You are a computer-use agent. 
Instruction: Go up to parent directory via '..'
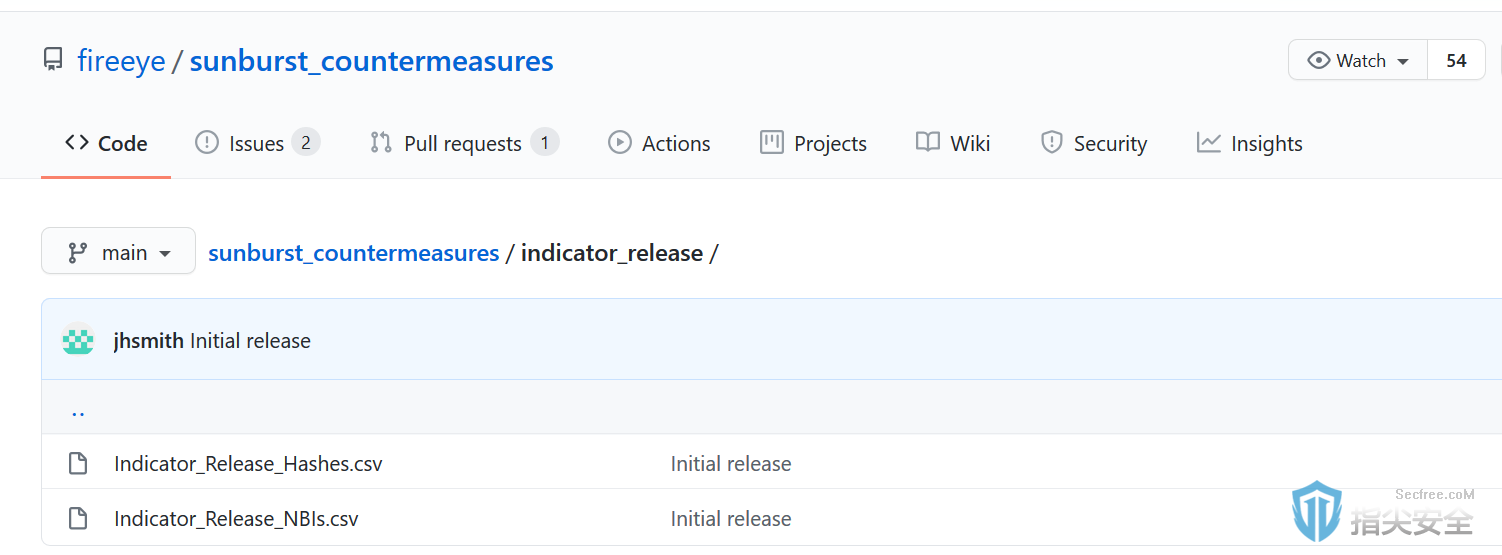[78, 409]
